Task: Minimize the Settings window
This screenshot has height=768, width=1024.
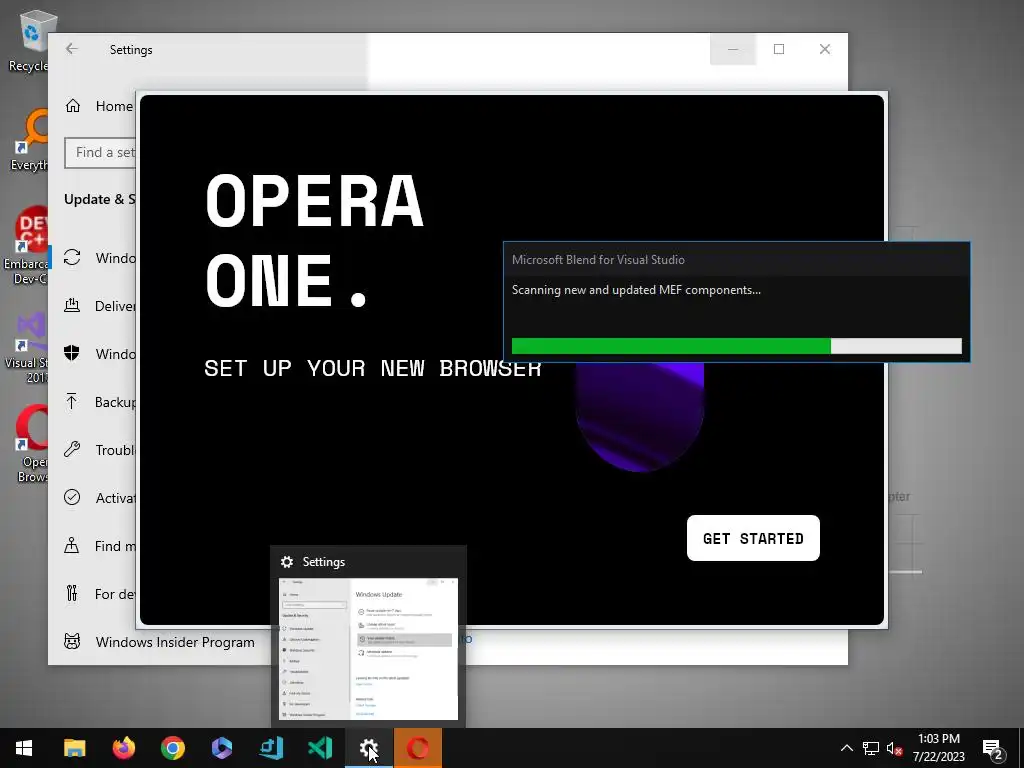Action: 733,49
